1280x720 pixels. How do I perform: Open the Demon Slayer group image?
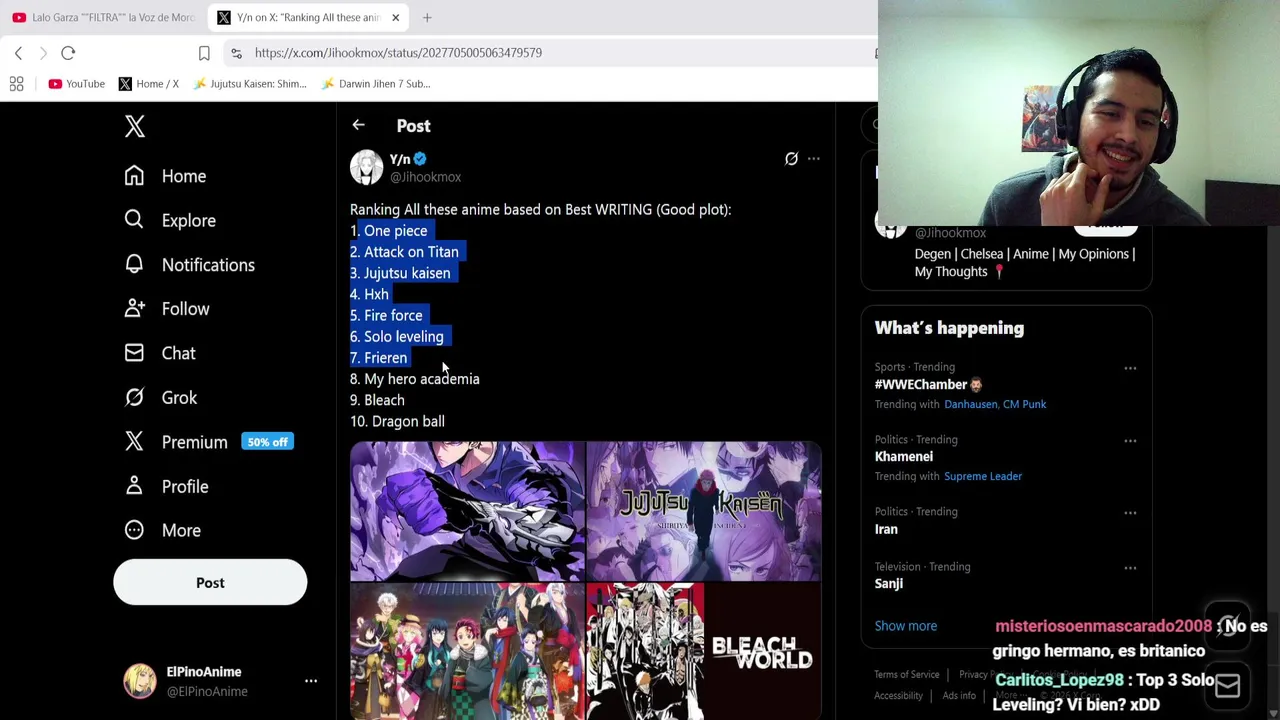click(467, 651)
